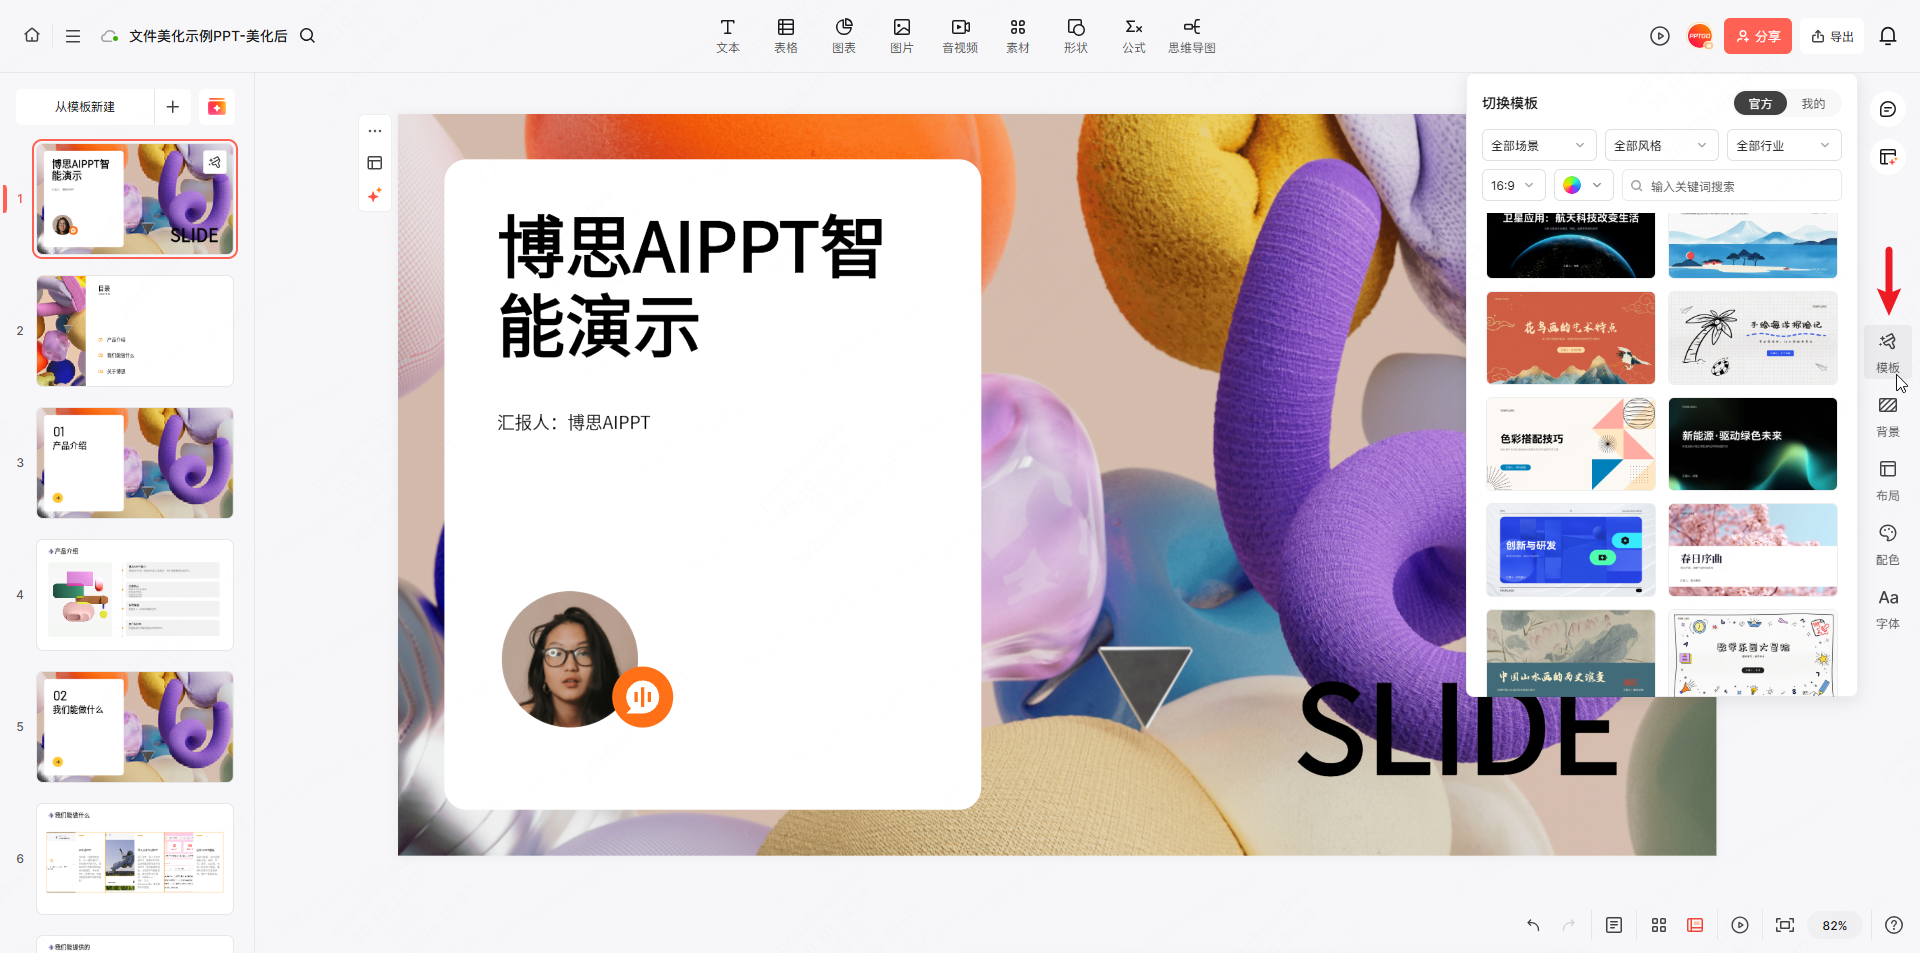
Task: Choose the 新能源·驱动绿色未来 template
Action: tap(1752, 444)
